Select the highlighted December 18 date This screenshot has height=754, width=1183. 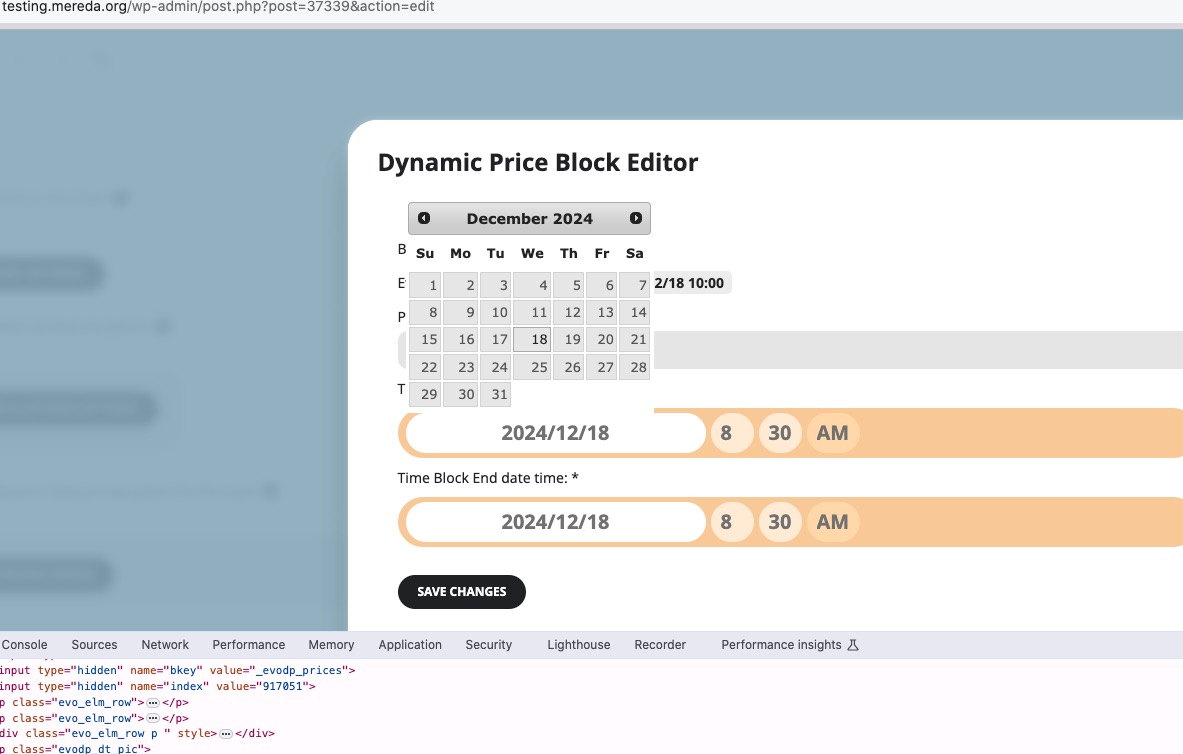pos(532,340)
